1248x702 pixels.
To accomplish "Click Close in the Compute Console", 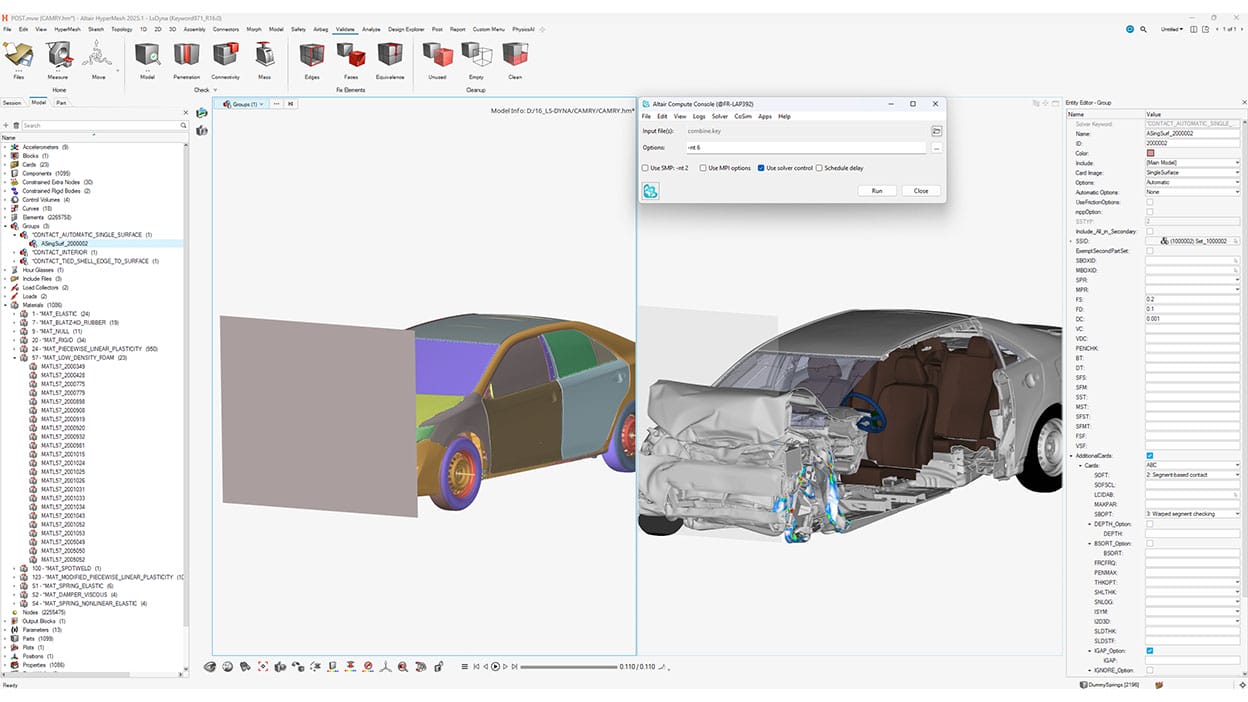I will point(920,190).
